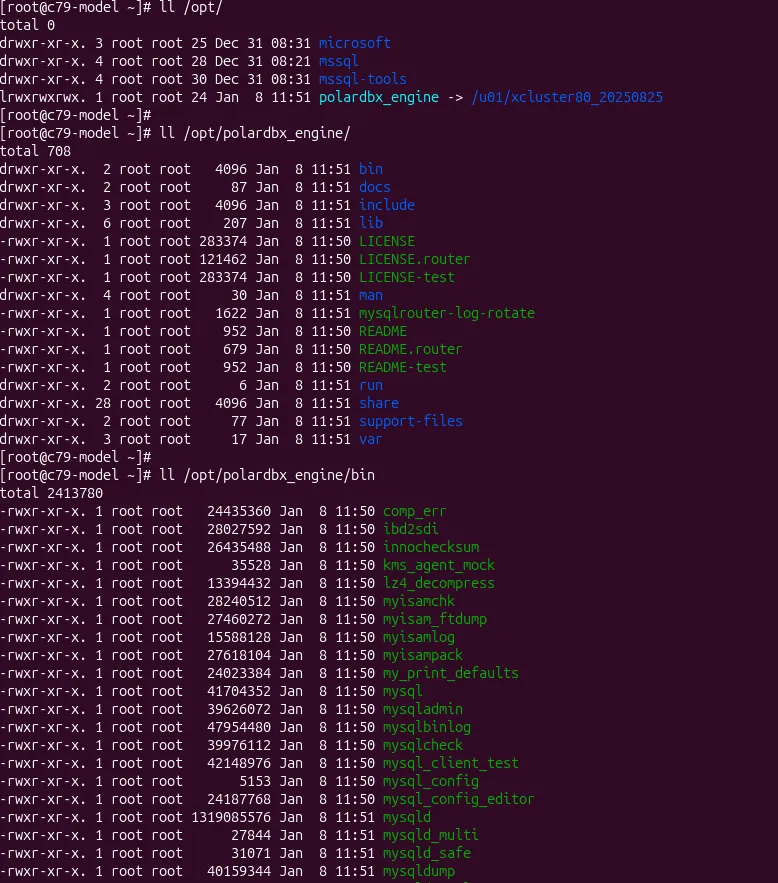Click the support-files directory name
Viewport: 778px width, 883px height.
410,421
